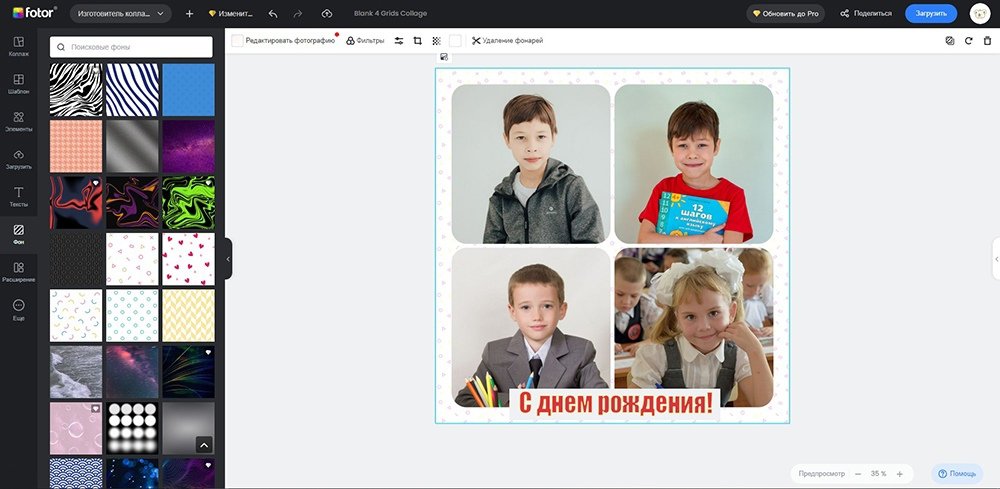Select the boy in suit photo
Screen dimensions: 1000x489
tap(531, 327)
